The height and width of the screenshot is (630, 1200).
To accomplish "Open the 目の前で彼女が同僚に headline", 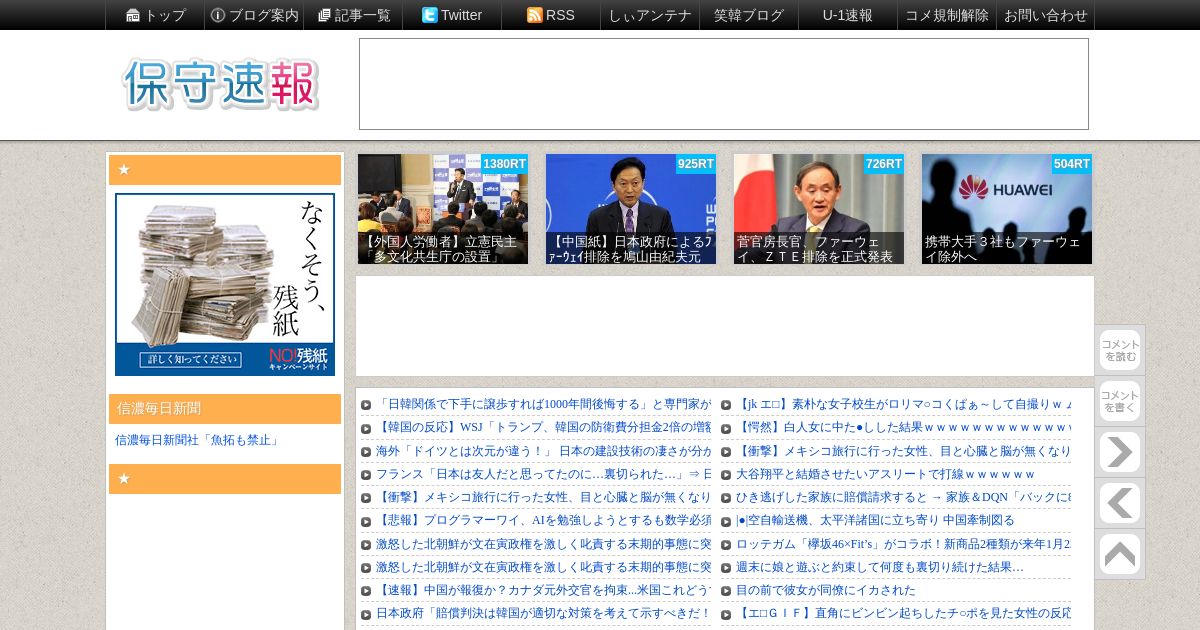I will click(x=826, y=590).
